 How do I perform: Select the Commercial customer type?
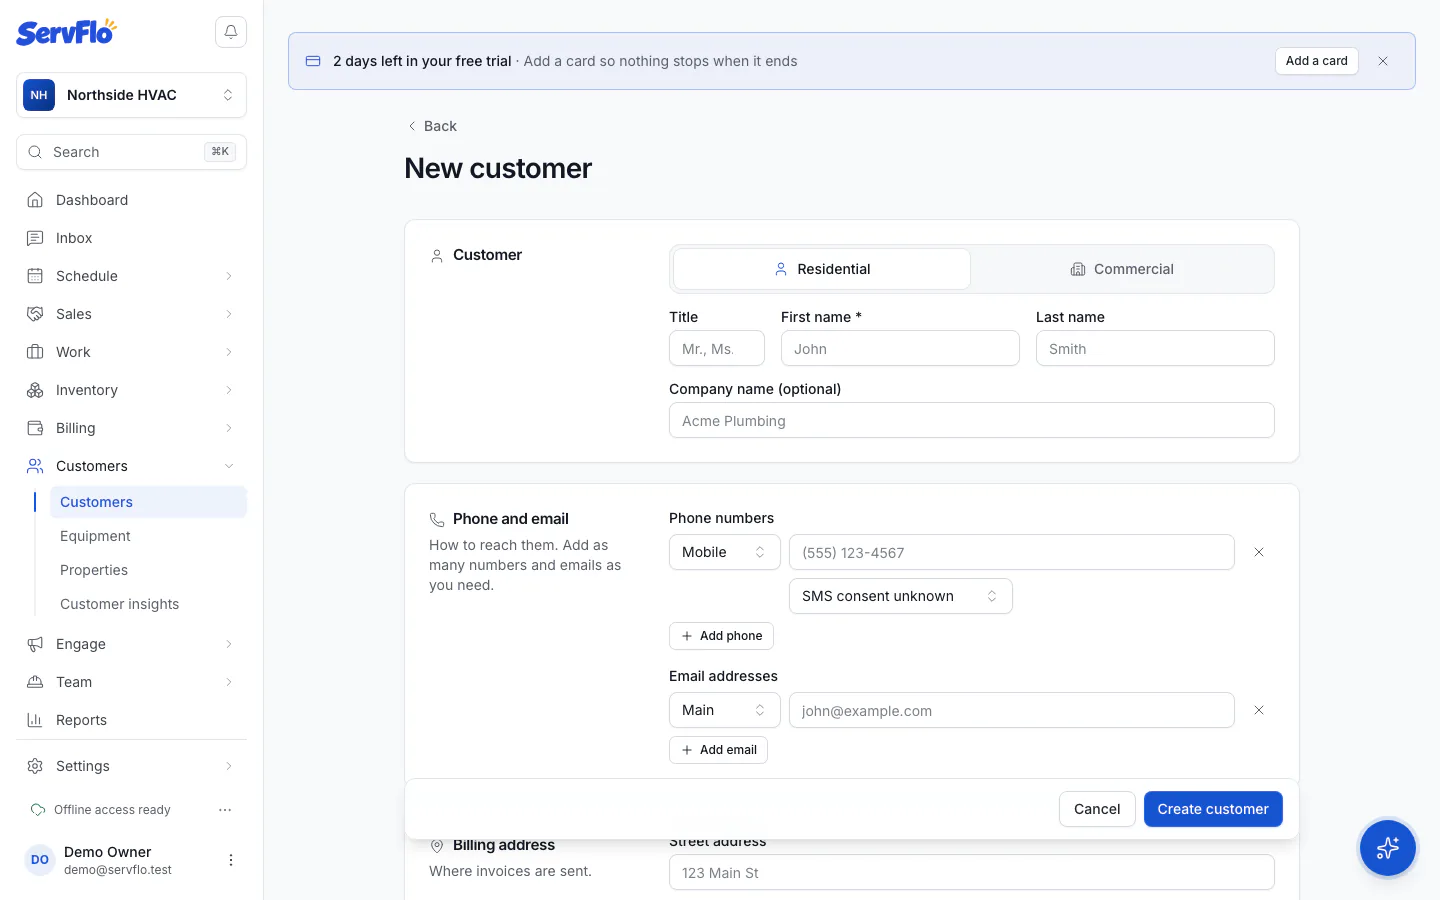point(1122,269)
